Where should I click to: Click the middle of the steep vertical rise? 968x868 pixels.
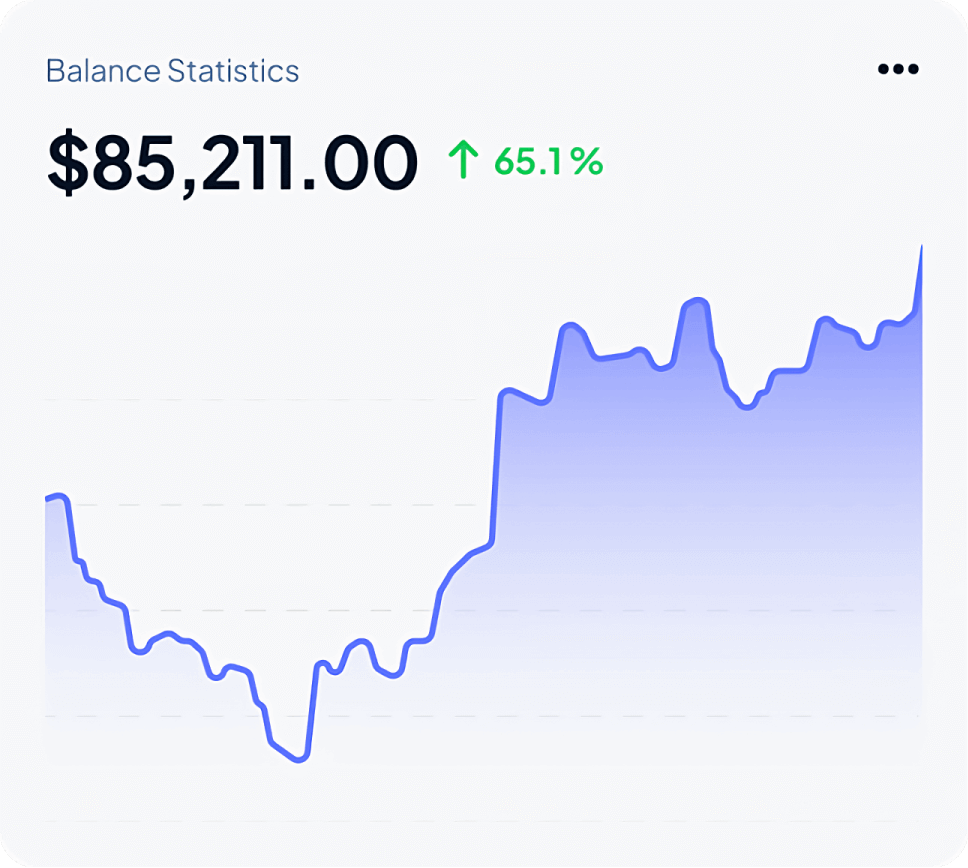pos(496,470)
